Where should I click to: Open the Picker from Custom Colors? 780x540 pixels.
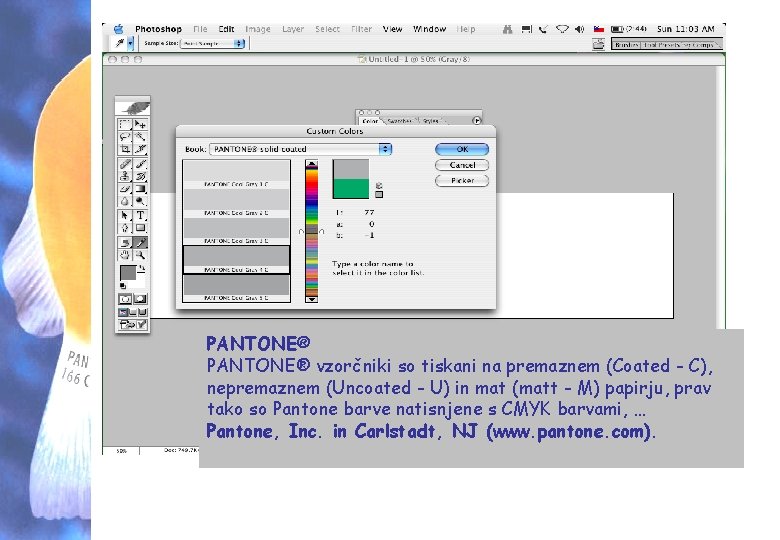(462, 180)
